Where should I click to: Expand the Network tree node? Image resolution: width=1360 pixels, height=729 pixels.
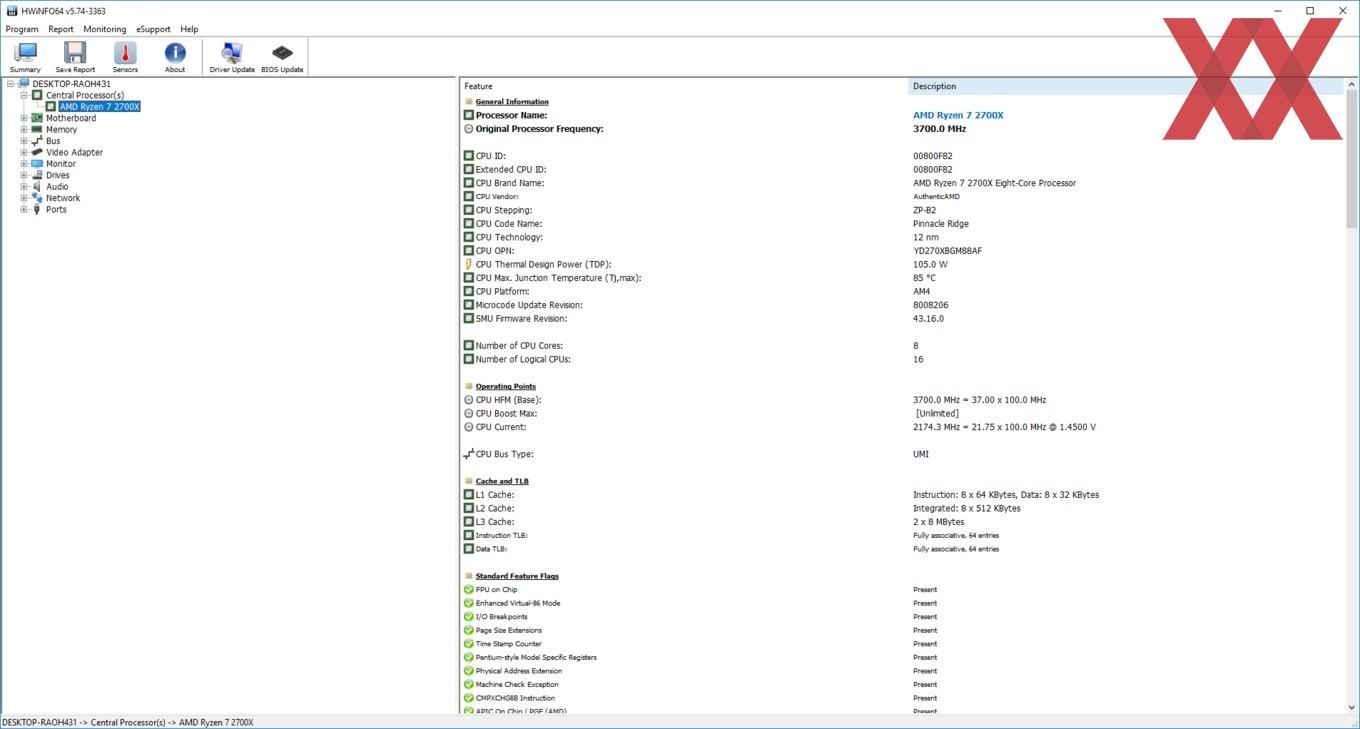24,198
